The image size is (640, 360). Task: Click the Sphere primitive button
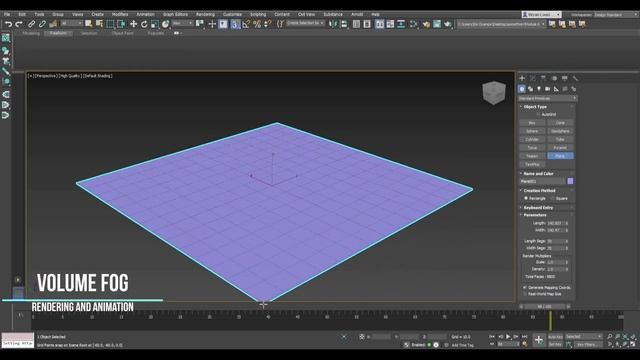click(x=532, y=131)
